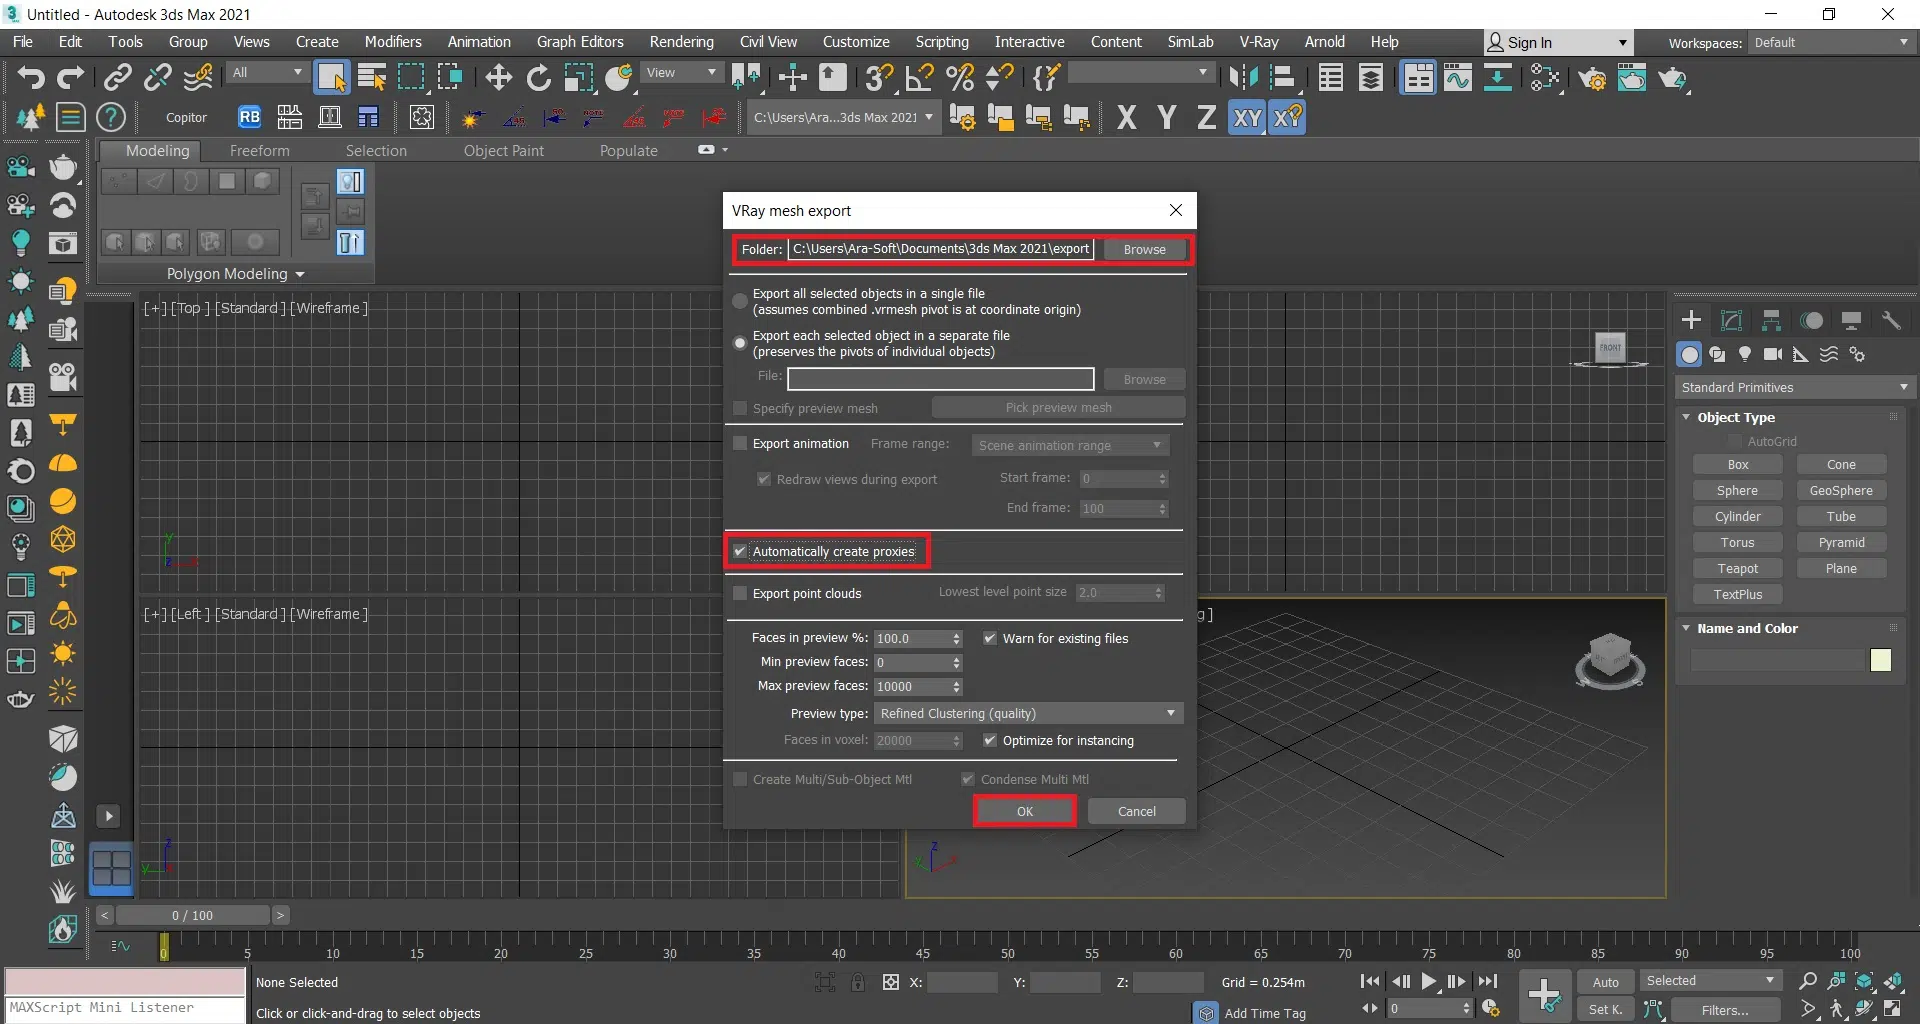Open the Preview type dropdown
Viewport: 1920px width, 1024px height.
[1028, 713]
